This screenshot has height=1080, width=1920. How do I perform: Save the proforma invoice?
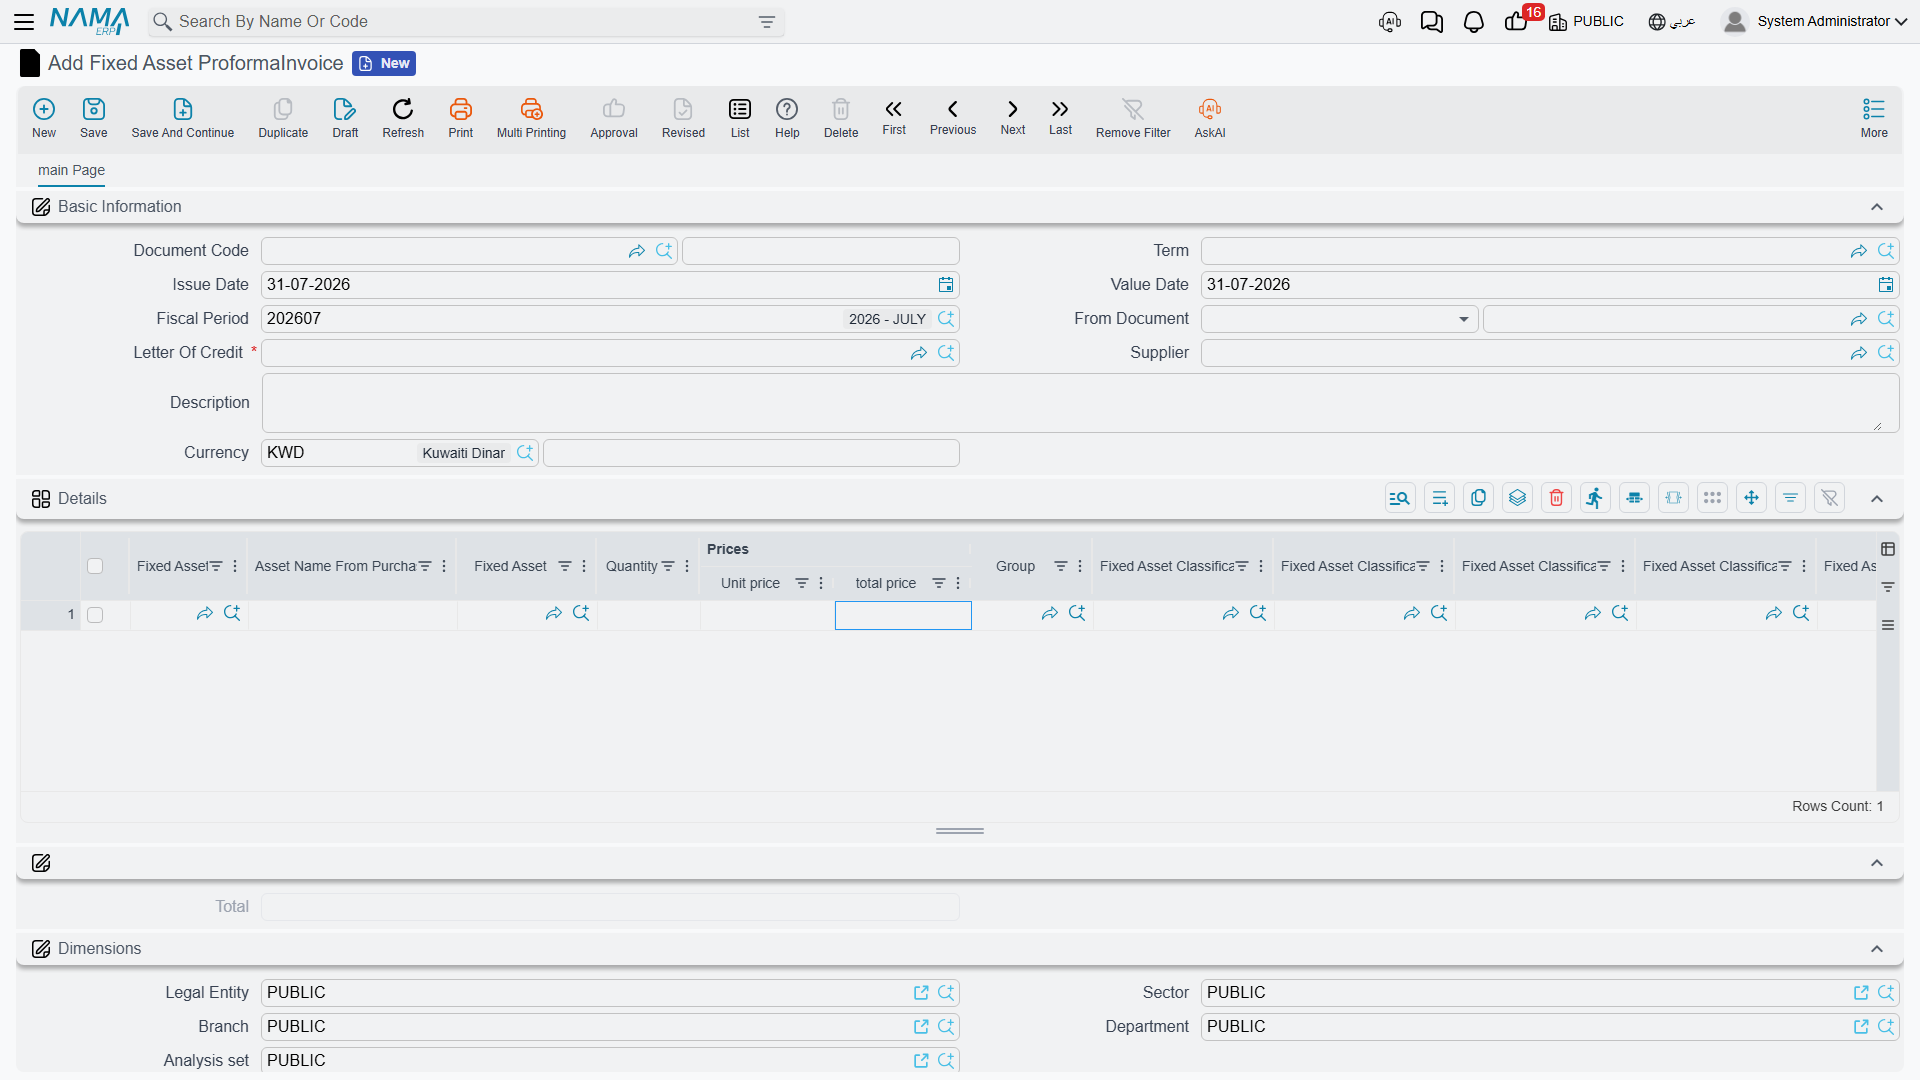click(94, 117)
